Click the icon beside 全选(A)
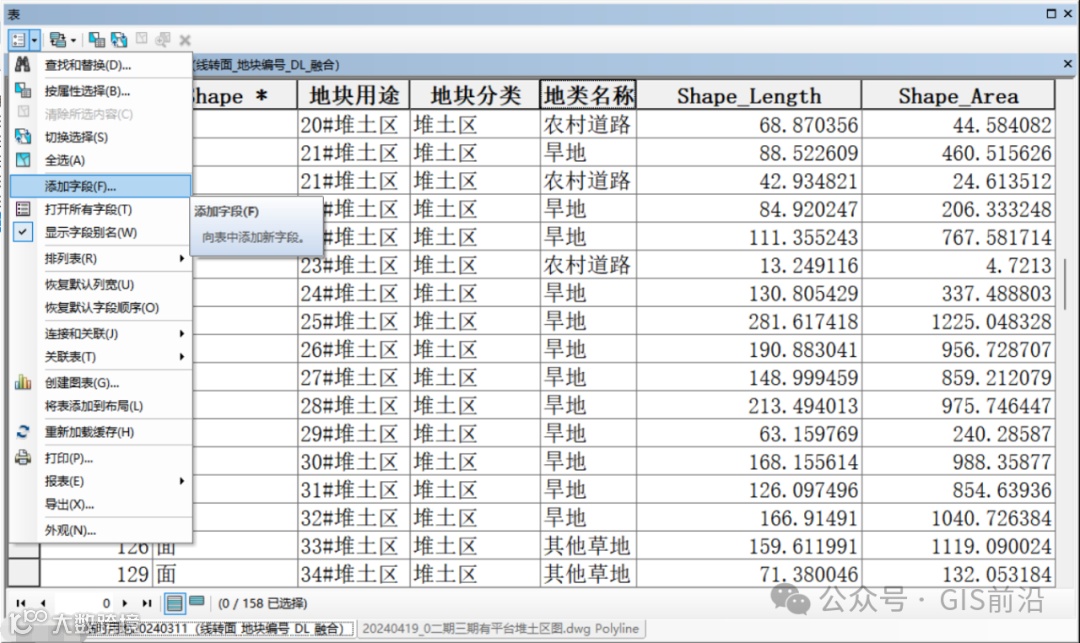Screen dimensions: 1080x643 coord(23,160)
